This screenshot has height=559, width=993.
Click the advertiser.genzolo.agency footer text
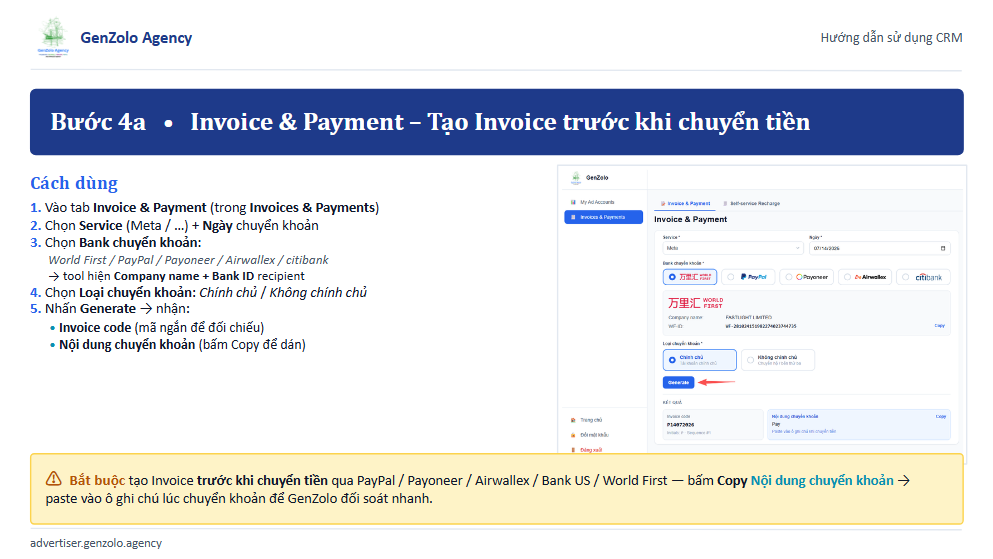(x=96, y=543)
